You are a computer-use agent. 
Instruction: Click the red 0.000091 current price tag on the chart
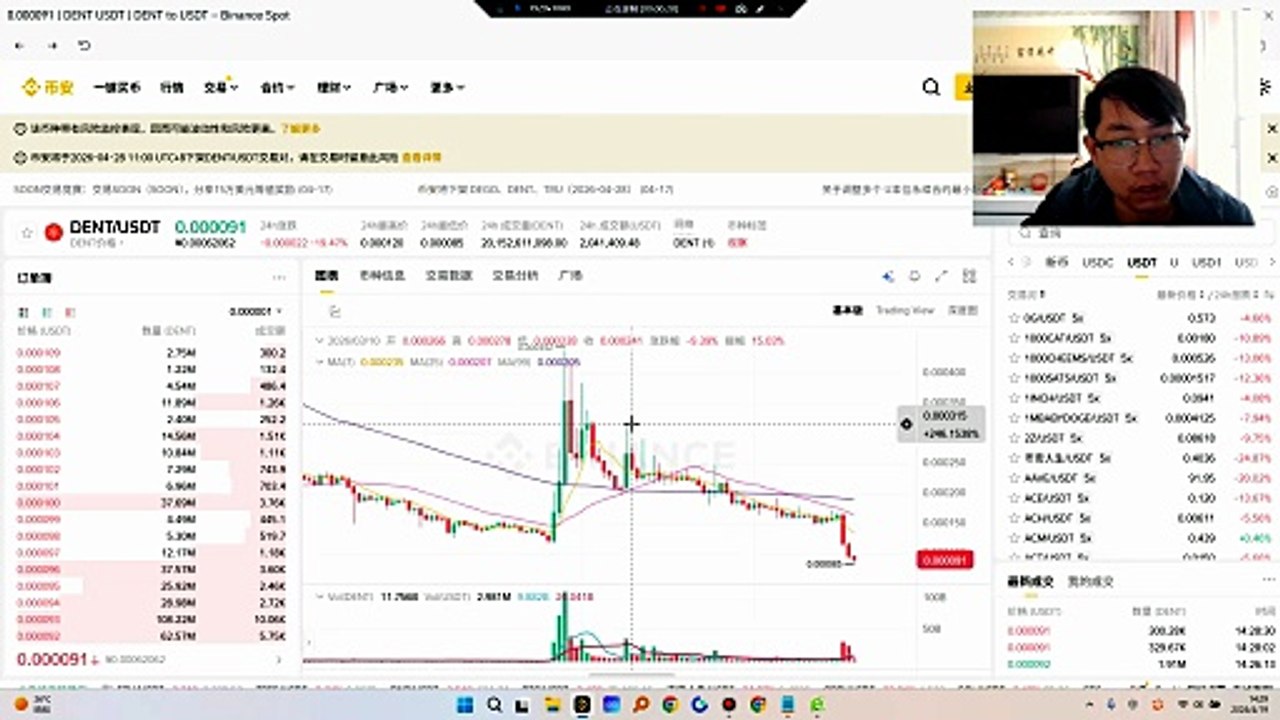(944, 561)
